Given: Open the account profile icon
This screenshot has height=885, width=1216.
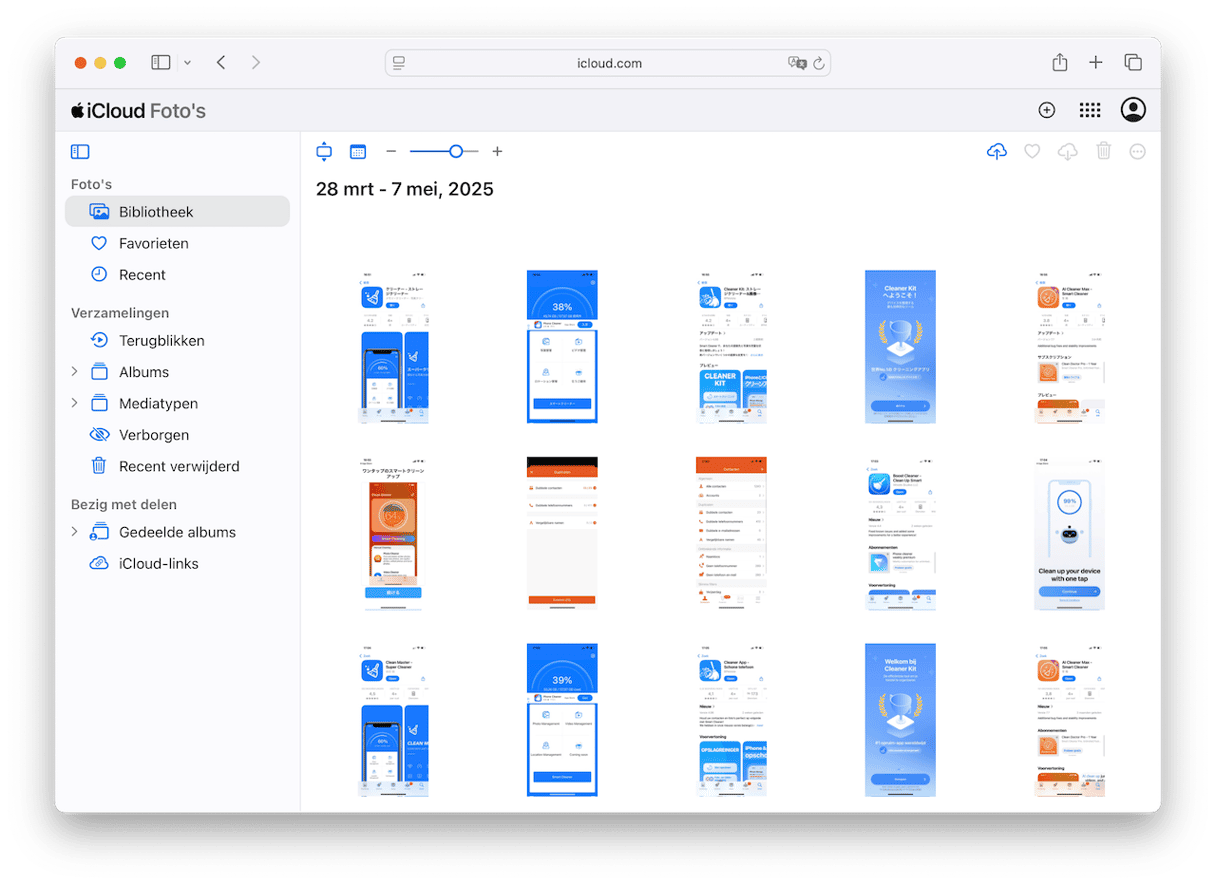Looking at the screenshot, I should pos(1133,111).
